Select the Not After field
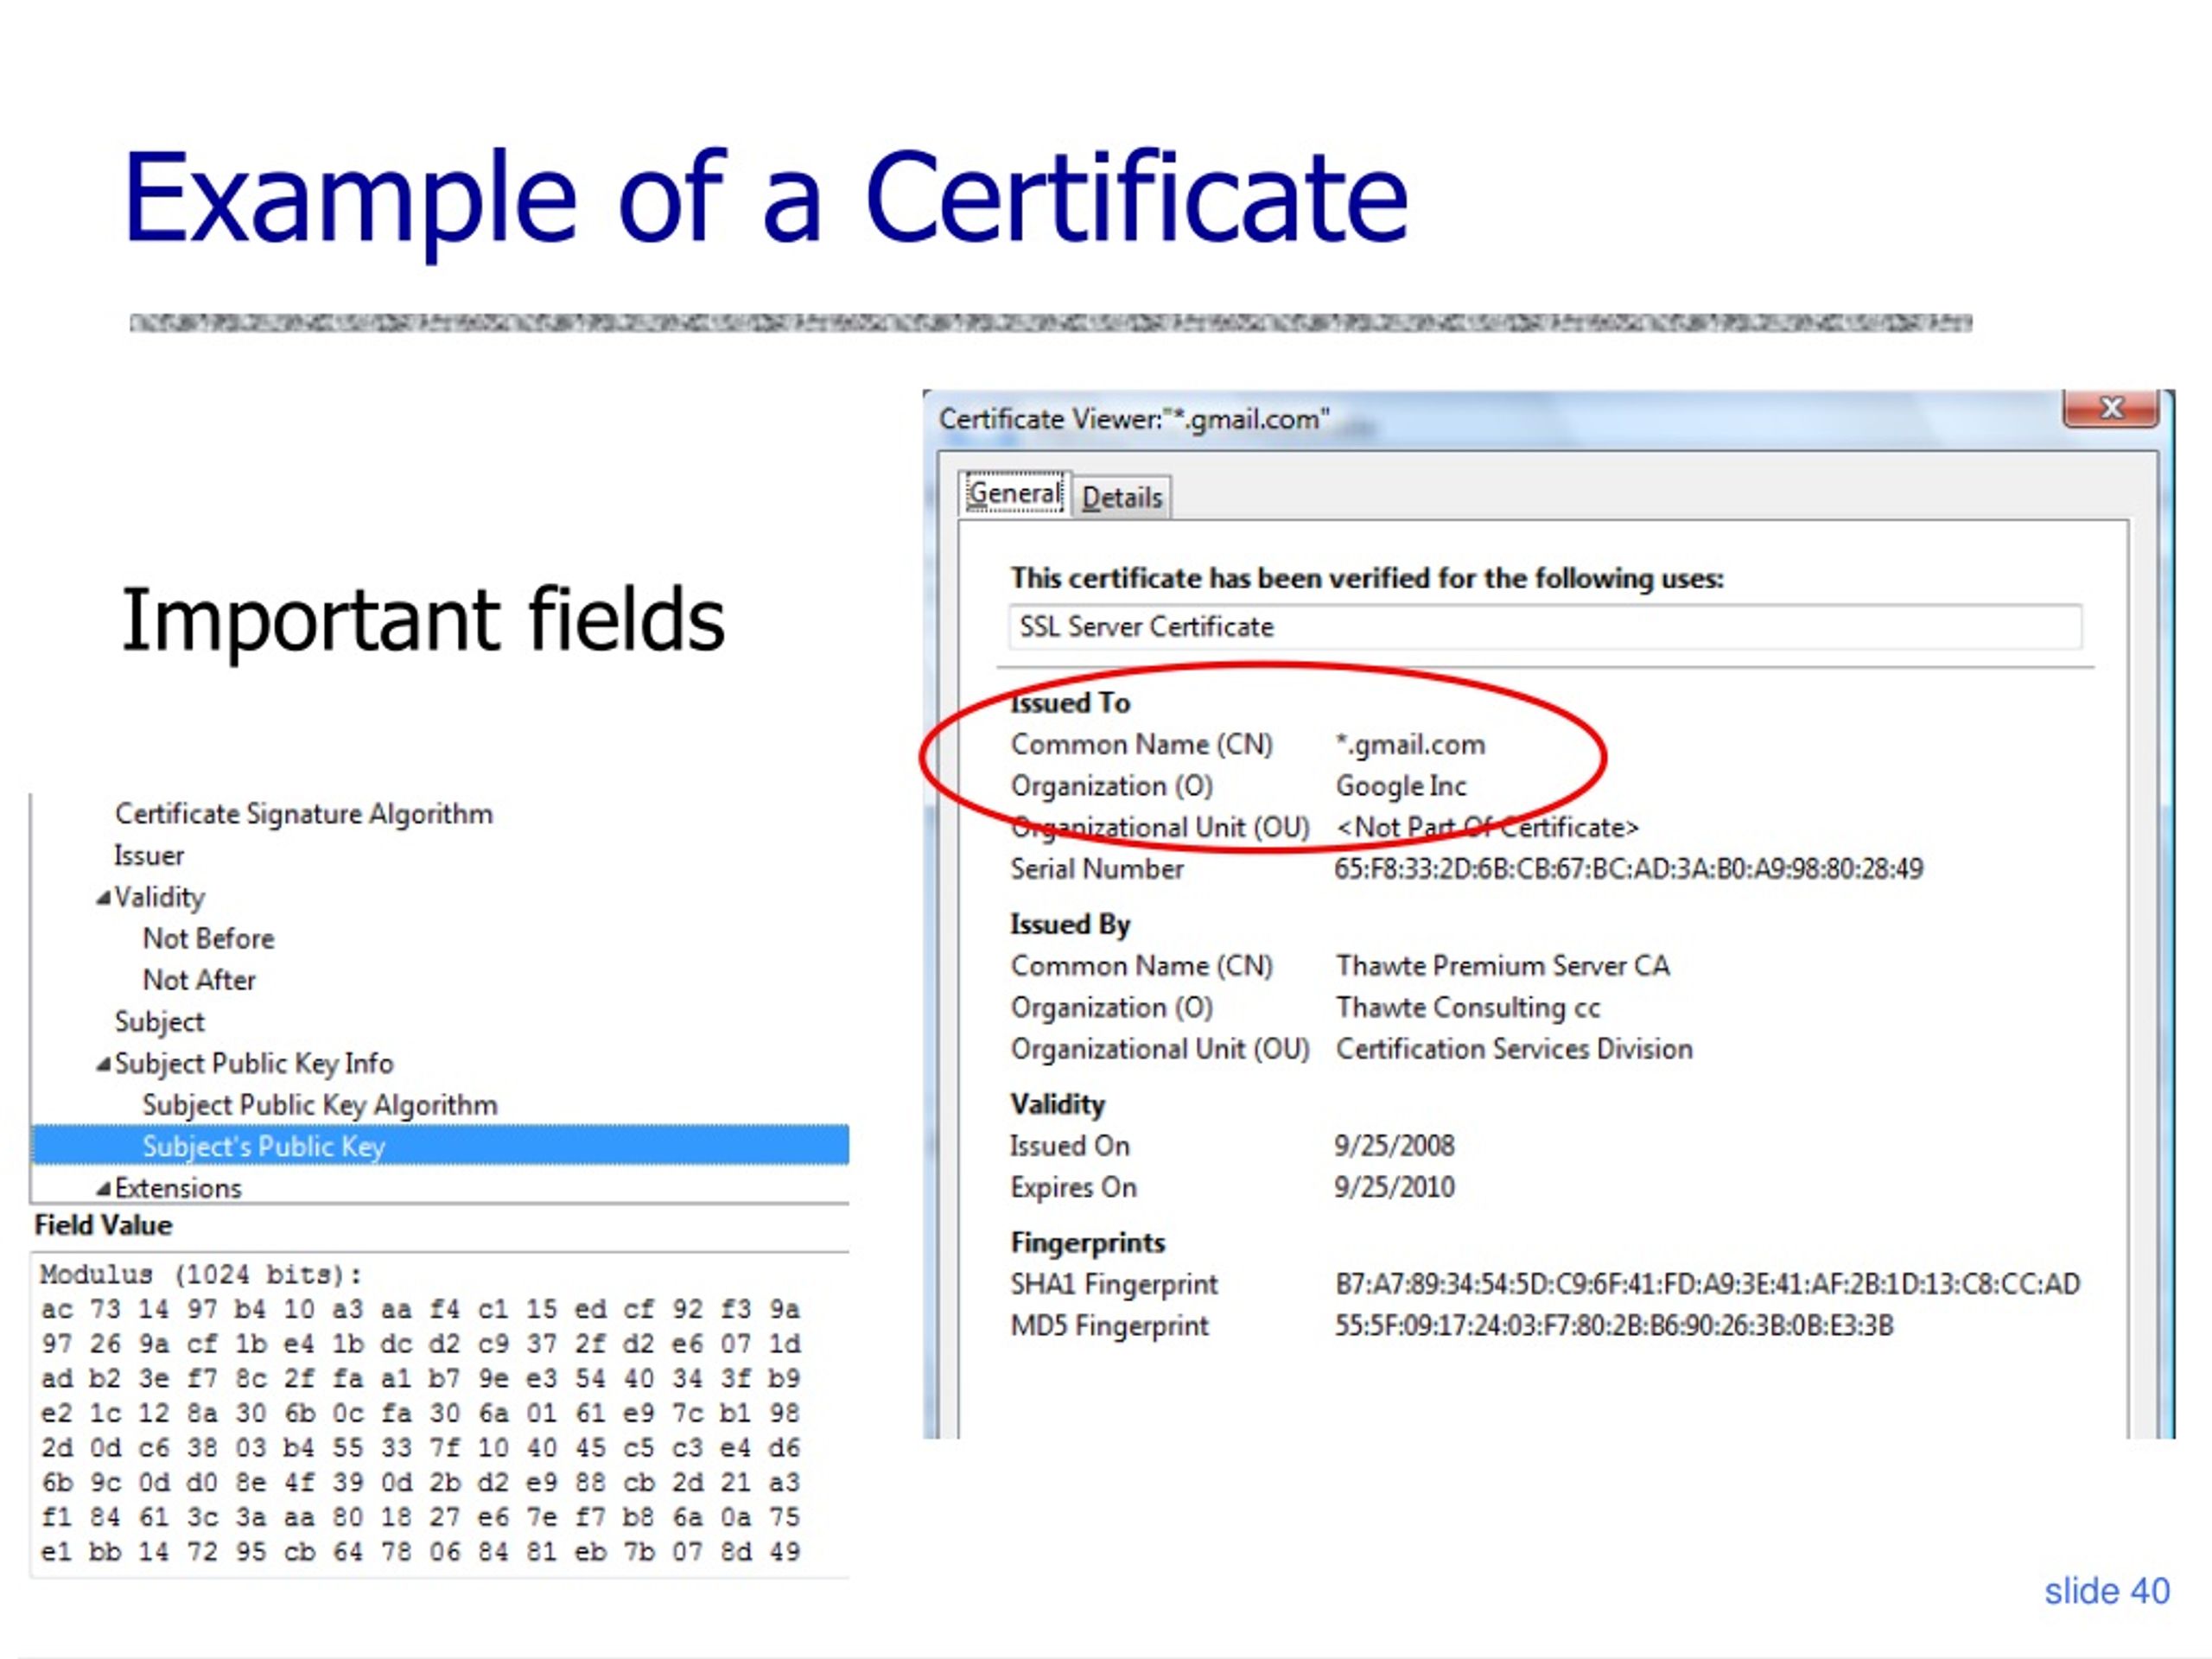 pos(199,980)
